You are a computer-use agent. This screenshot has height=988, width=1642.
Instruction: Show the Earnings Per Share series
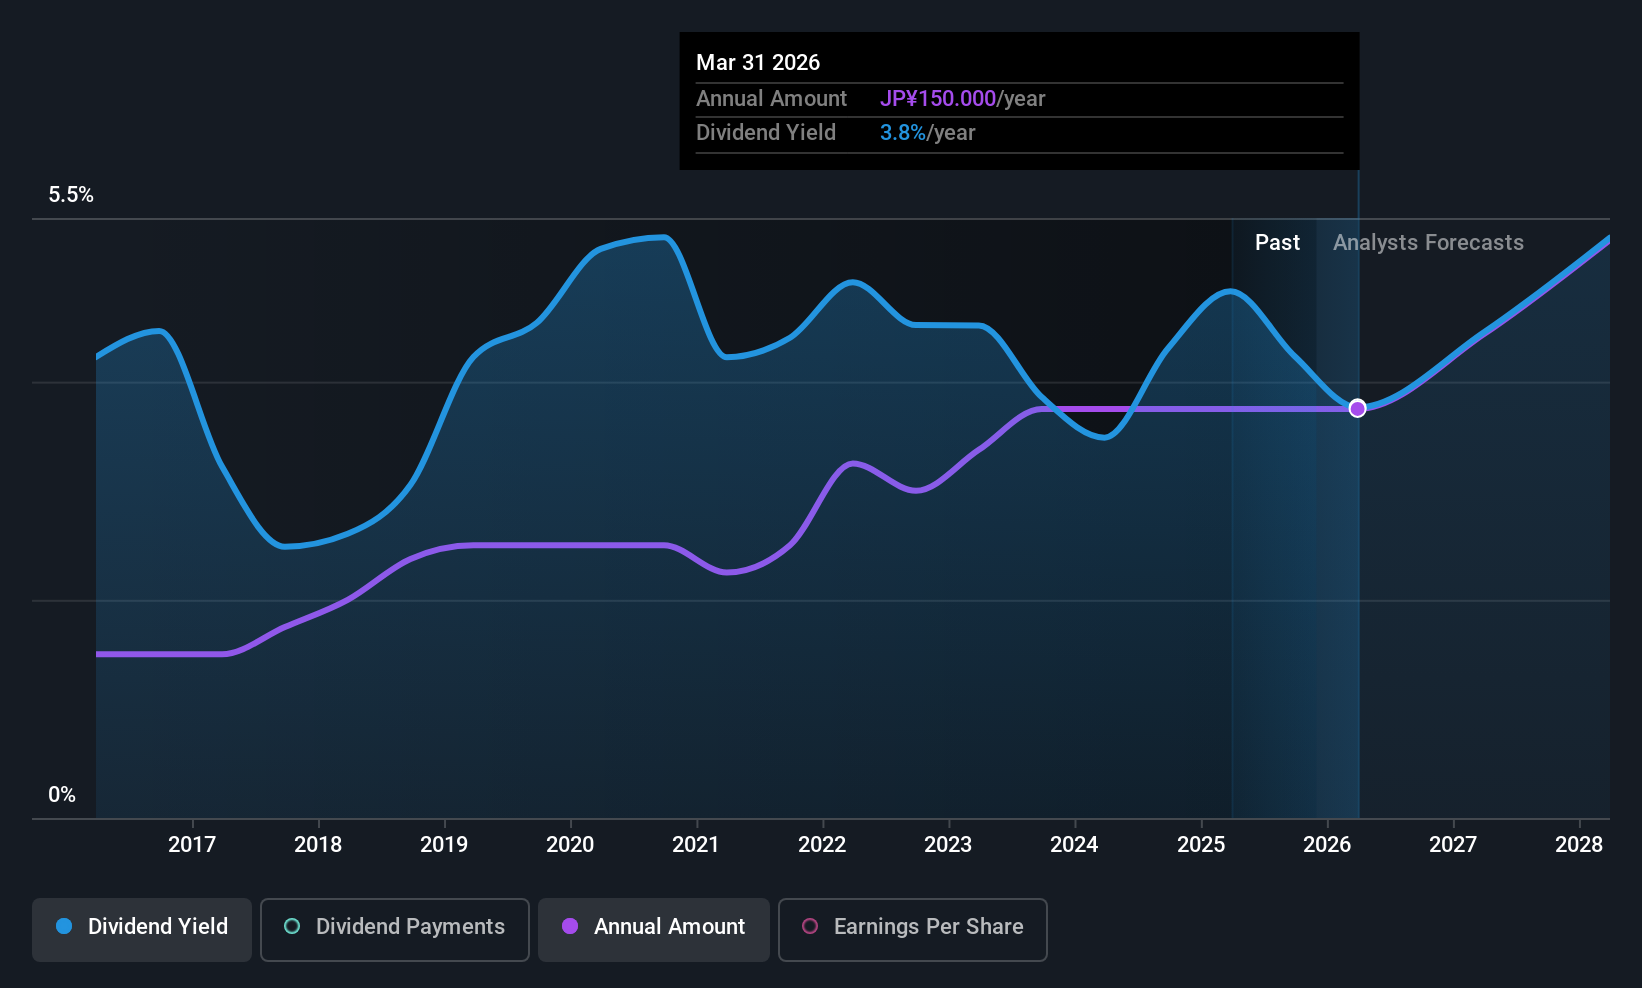(x=912, y=929)
